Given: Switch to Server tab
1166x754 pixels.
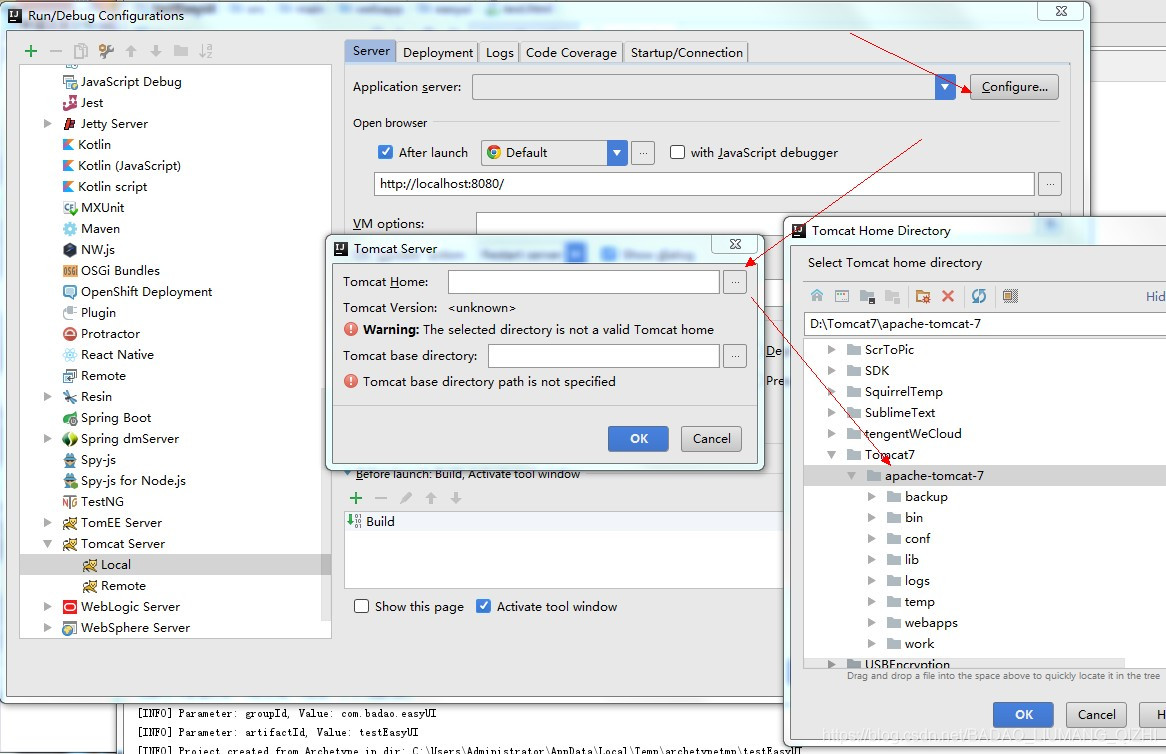Looking at the screenshot, I should (370, 51).
